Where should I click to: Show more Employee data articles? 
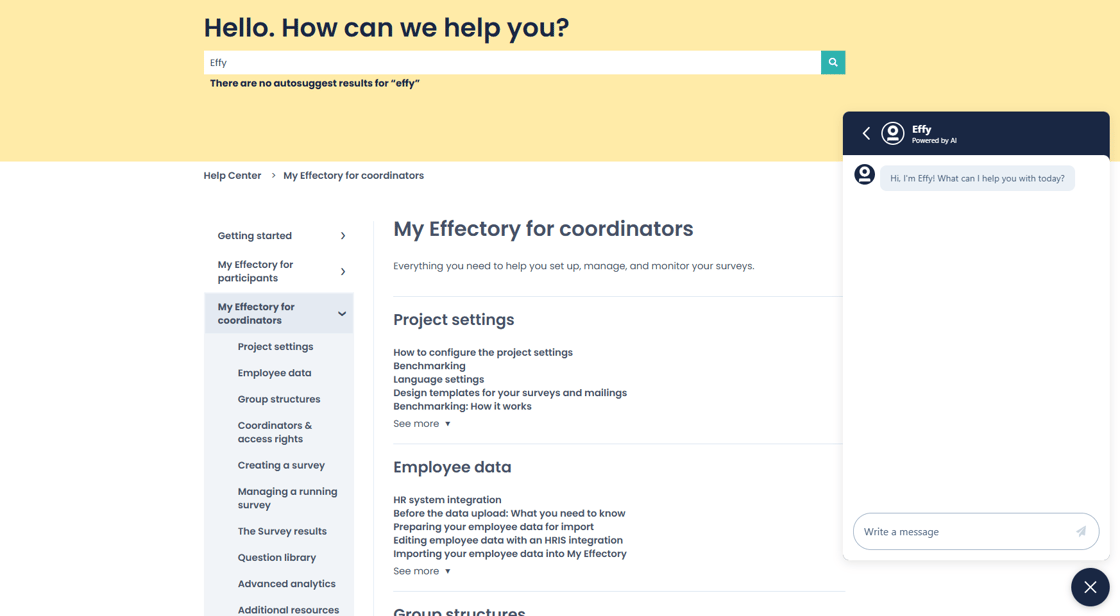[x=421, y=571]
